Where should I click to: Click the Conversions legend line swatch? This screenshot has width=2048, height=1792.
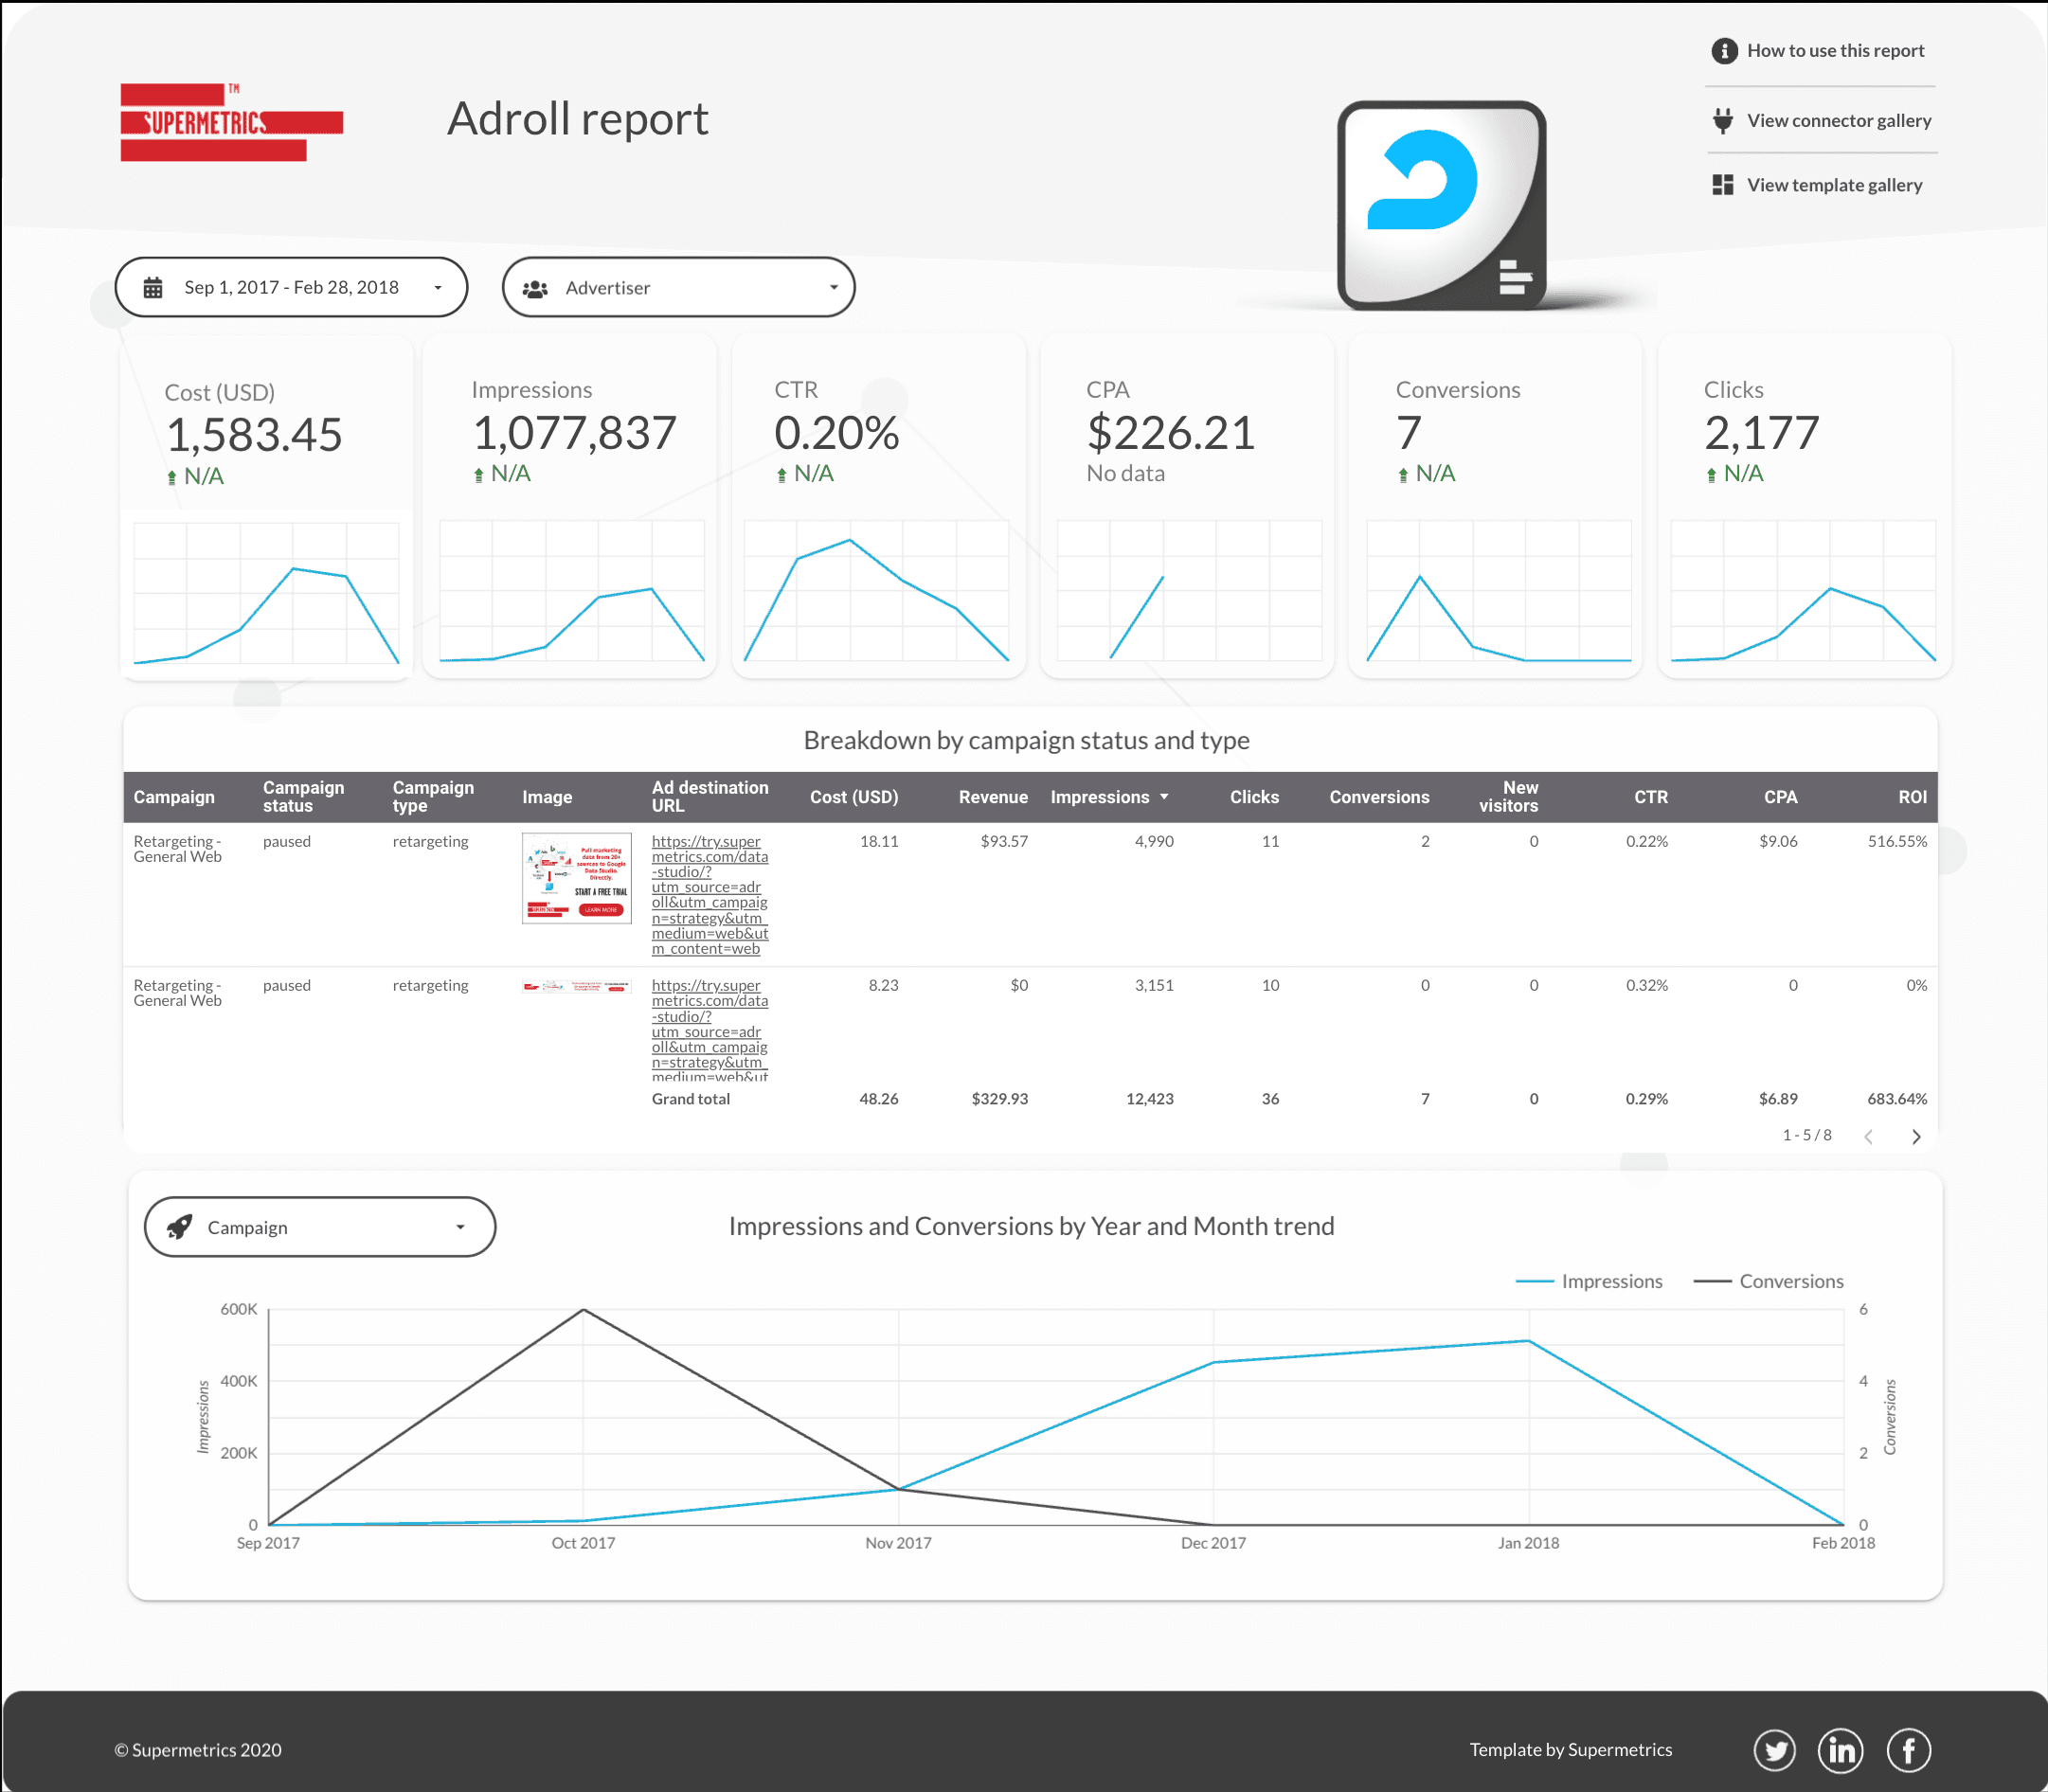[x=1712, y=1282]
